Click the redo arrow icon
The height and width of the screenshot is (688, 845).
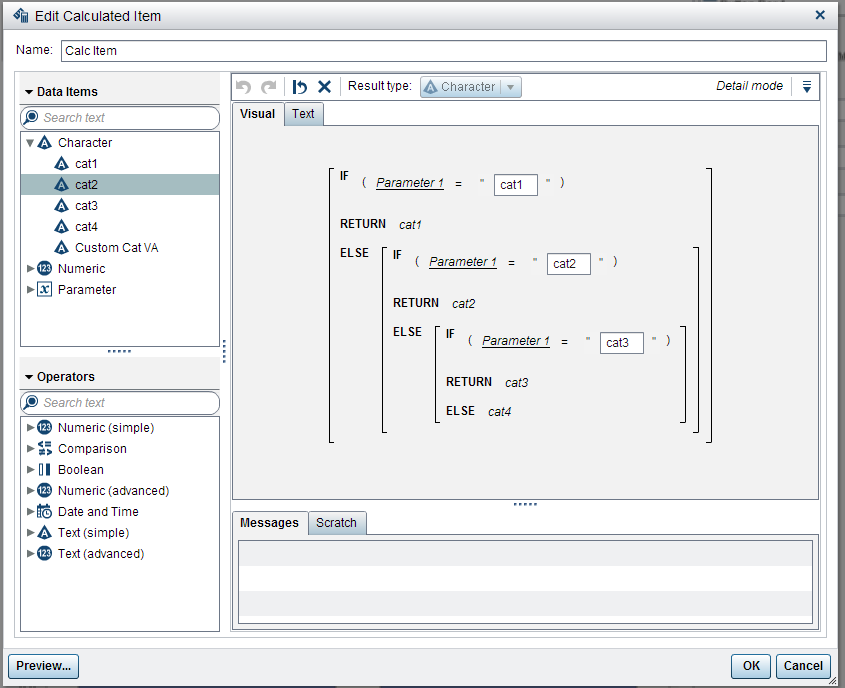click(268, 87)
